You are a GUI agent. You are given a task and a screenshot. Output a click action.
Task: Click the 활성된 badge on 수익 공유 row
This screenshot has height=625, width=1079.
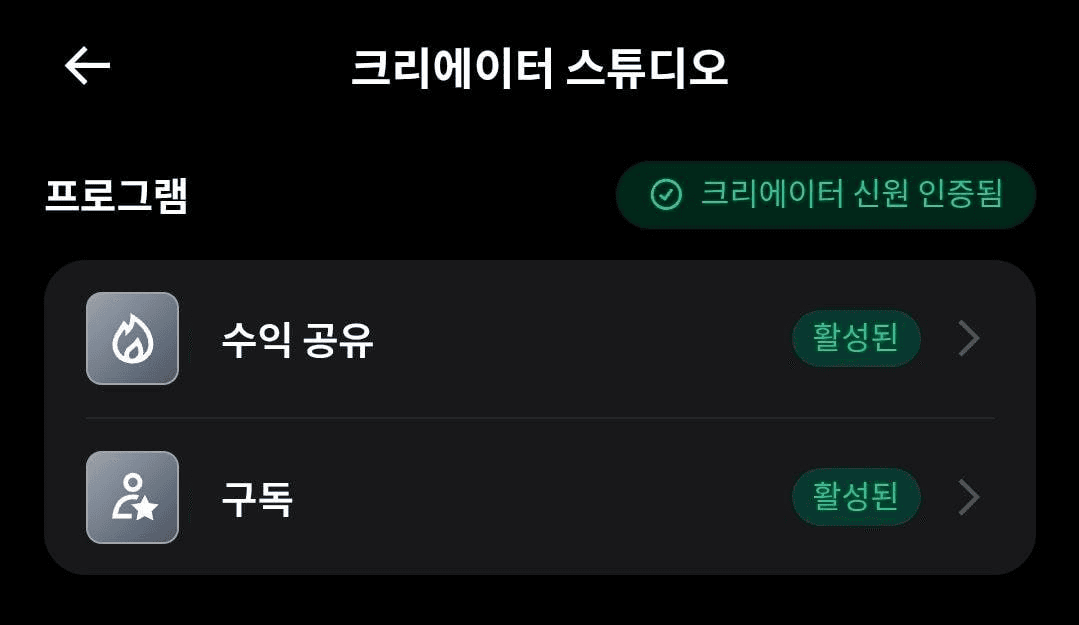[856, 338]
